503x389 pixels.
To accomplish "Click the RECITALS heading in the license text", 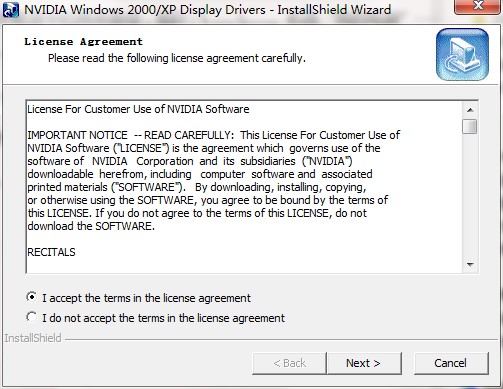I will 51,252.
